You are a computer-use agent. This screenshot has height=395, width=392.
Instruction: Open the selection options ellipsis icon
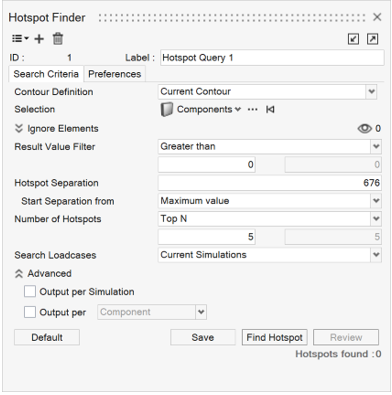click(253, 109)
